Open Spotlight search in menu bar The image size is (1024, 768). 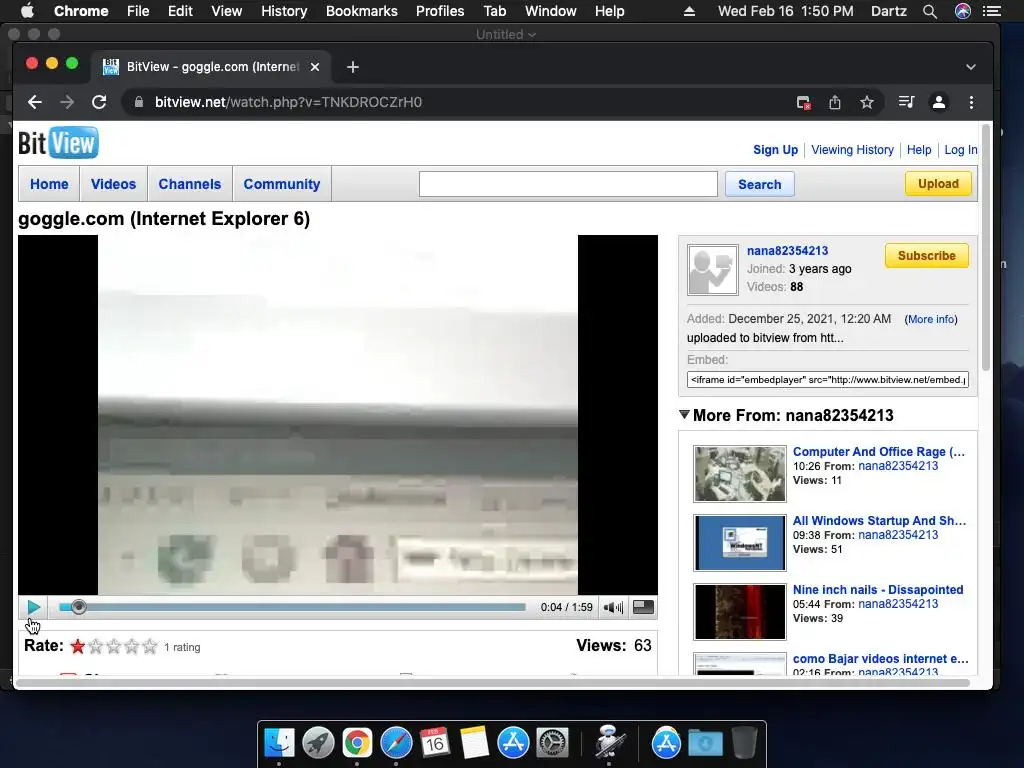(x=930, y=11)
